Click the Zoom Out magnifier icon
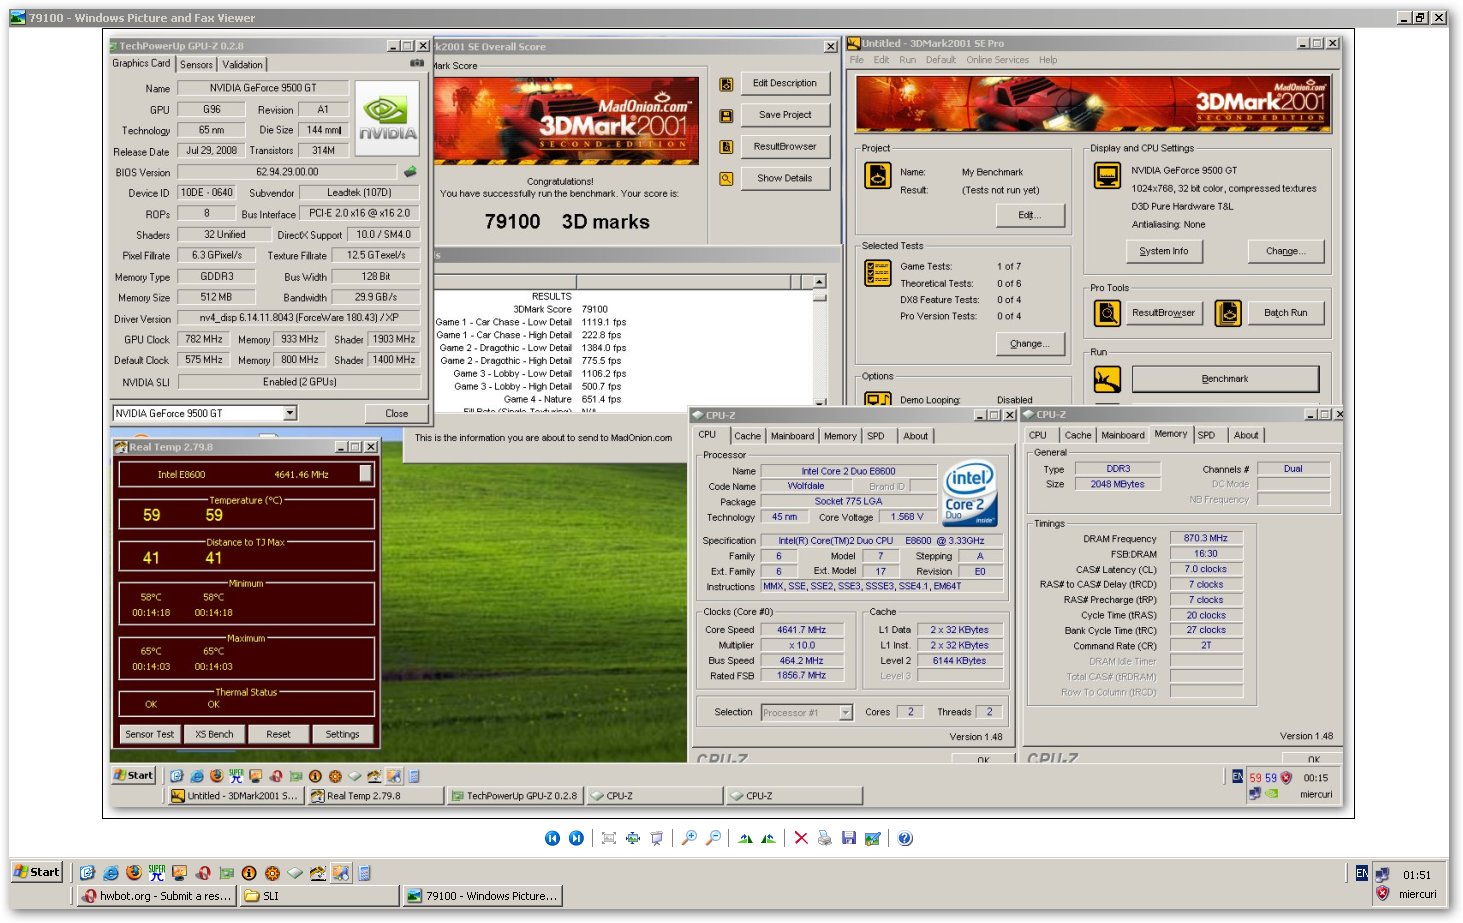Viewport: 1463px width, 923px height. coord(713,838)
